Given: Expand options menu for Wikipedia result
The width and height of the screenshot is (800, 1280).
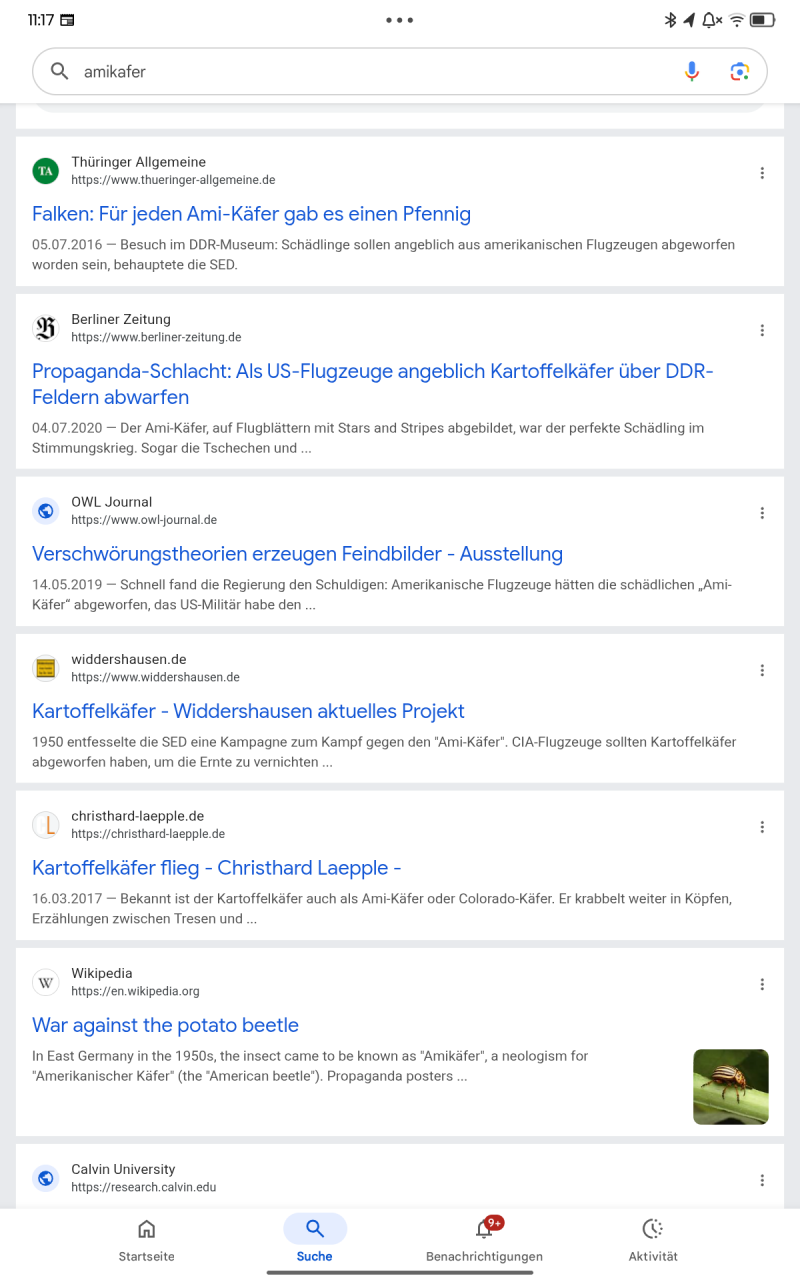Looking at the screenshot, I should 762,984.
